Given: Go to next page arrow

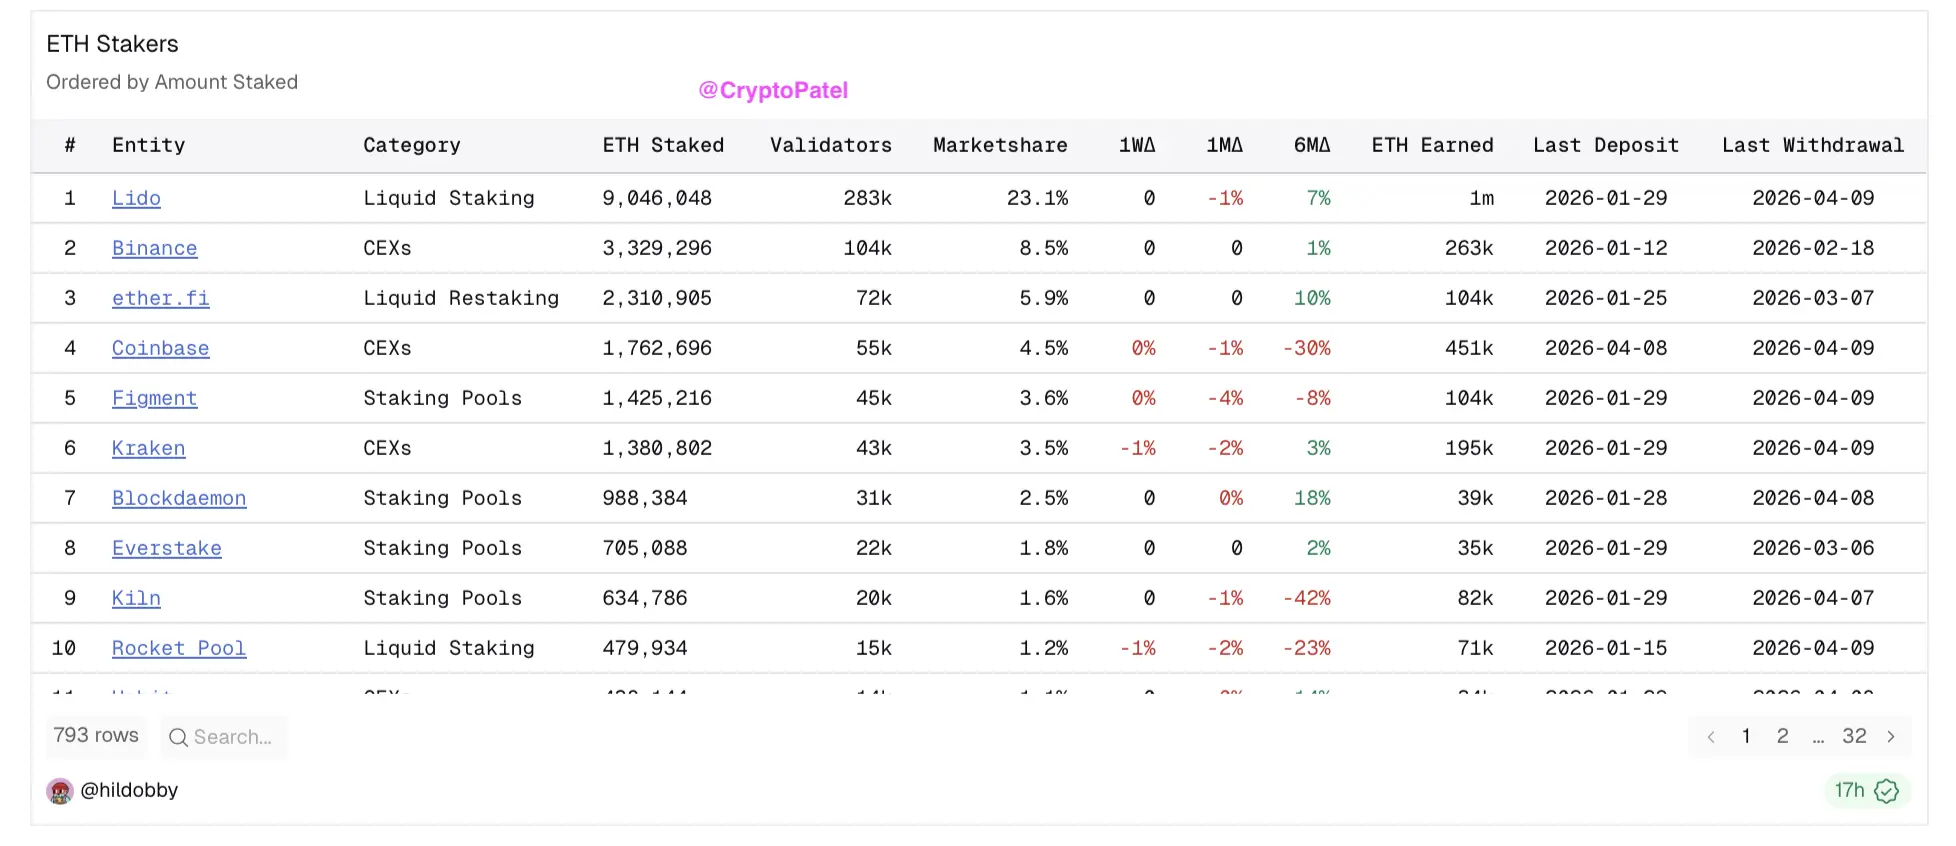Looking at the screenshot, I should tap(1891, 737).
